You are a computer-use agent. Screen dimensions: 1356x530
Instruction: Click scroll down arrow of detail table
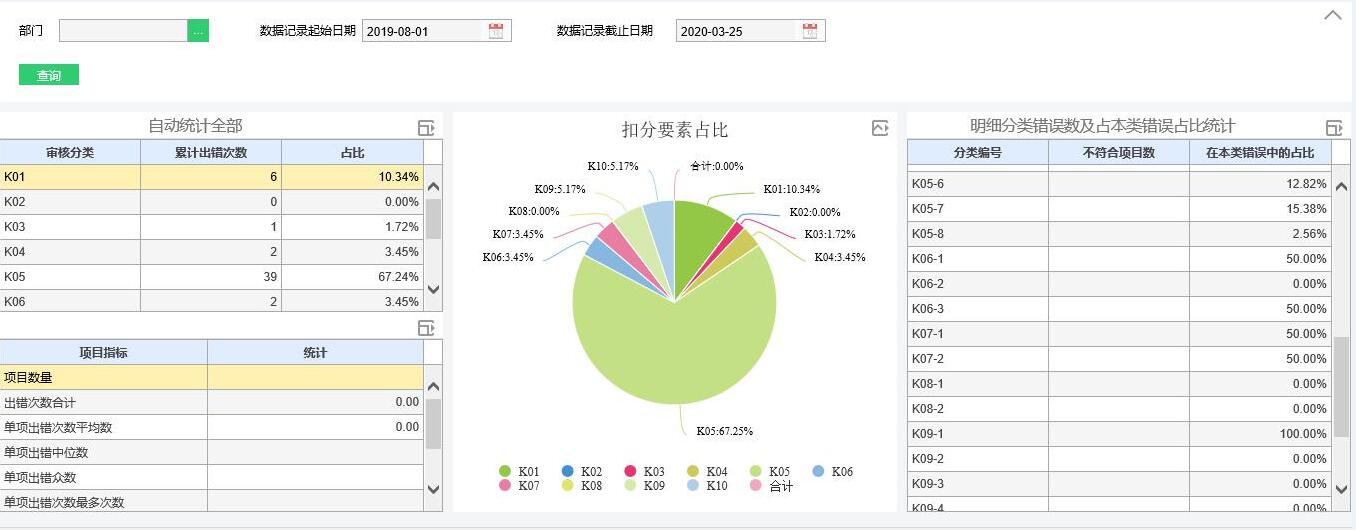(x=1341, y=489)
